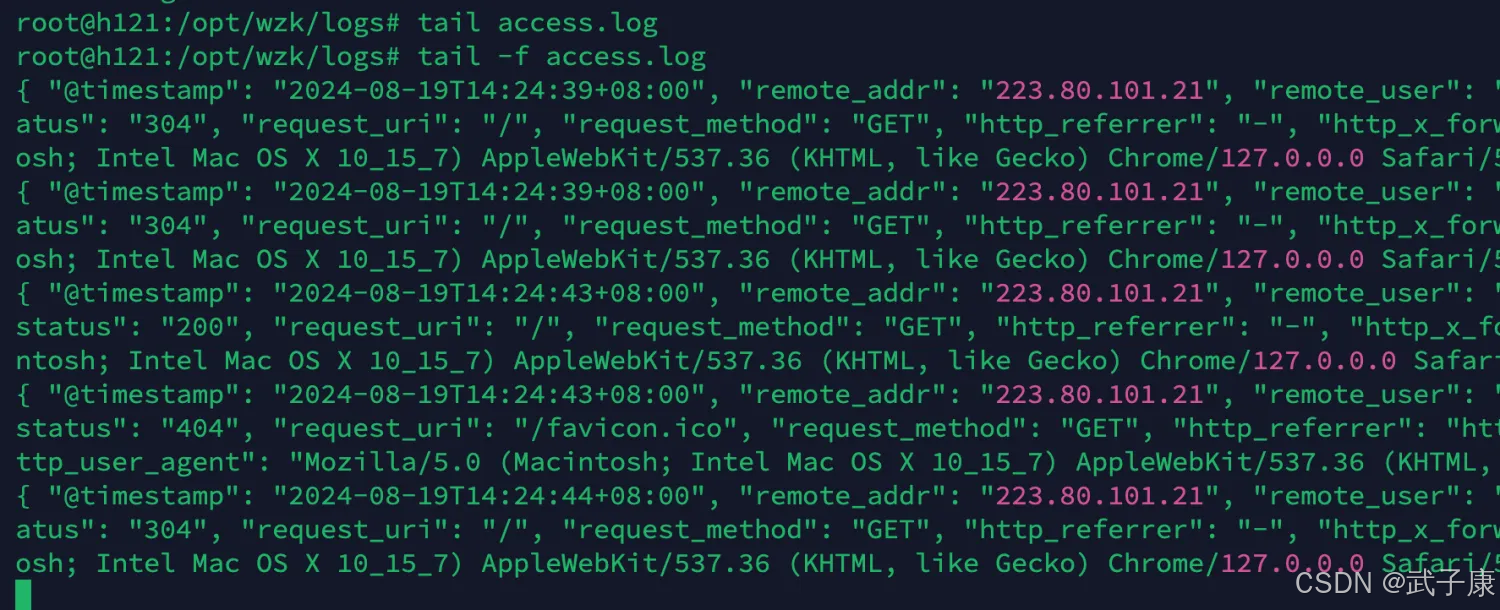Click the timestamp value ending 14:24:44+08:00

coord(490,496)
